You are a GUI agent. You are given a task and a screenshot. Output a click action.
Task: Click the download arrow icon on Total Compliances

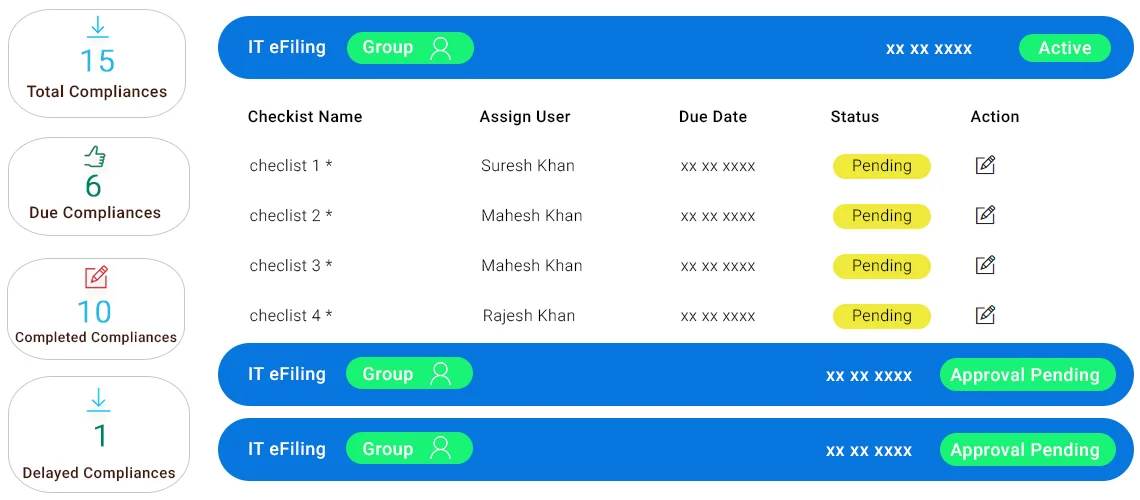click(x=97, y=28)
